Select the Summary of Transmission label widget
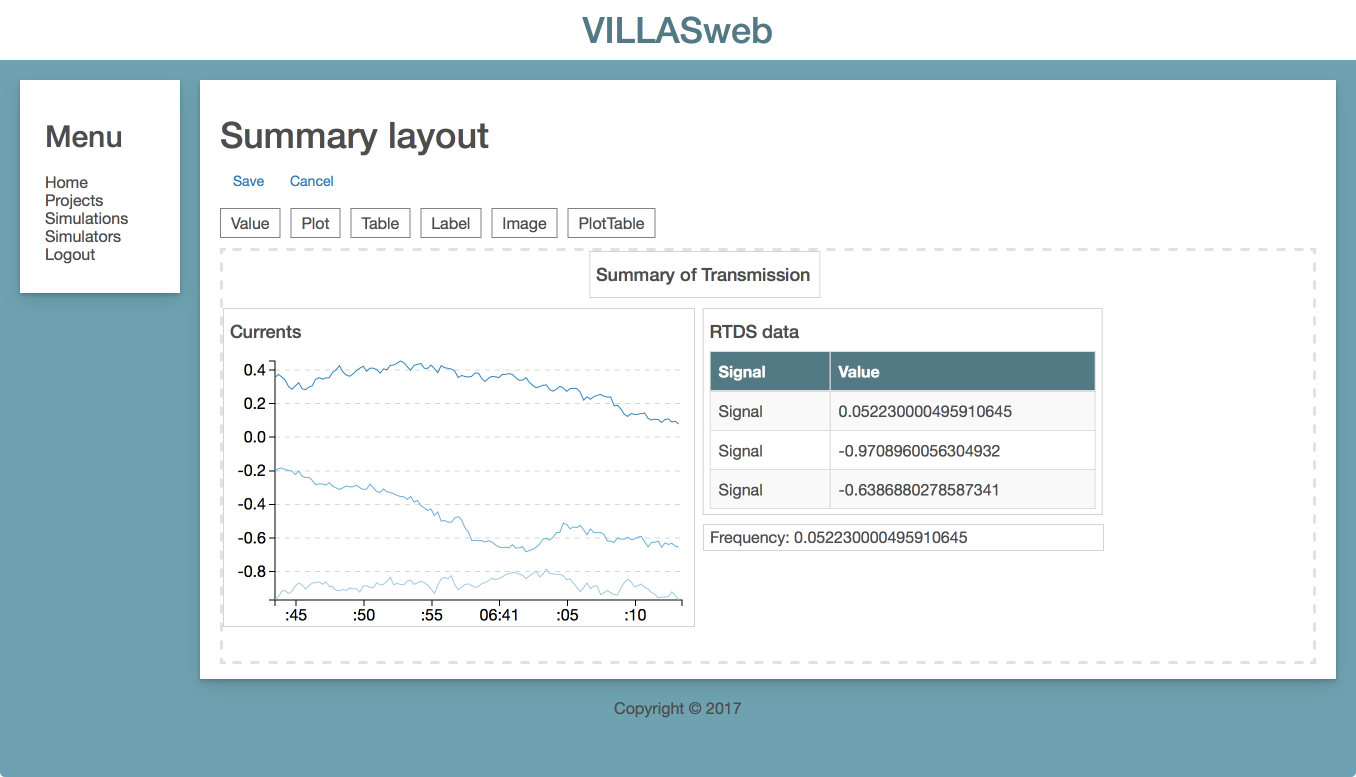 [704, 275]
